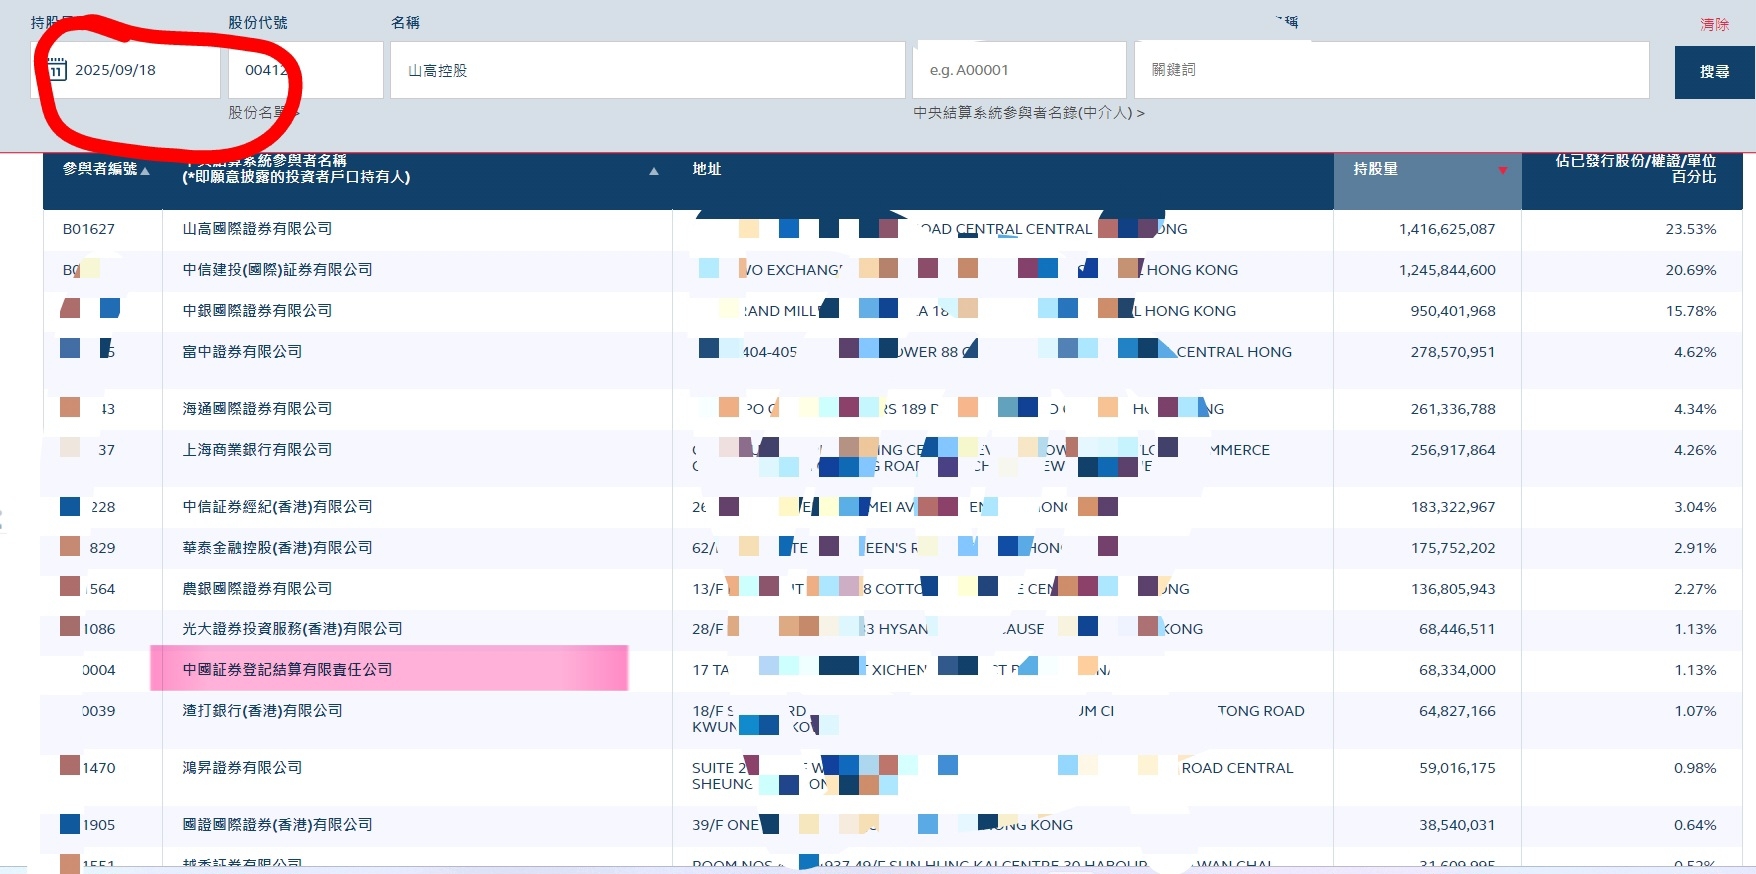This screenshot has width=1756, height=874.
Task: Click the 清除 clear link
Action: pos(1714,24)
